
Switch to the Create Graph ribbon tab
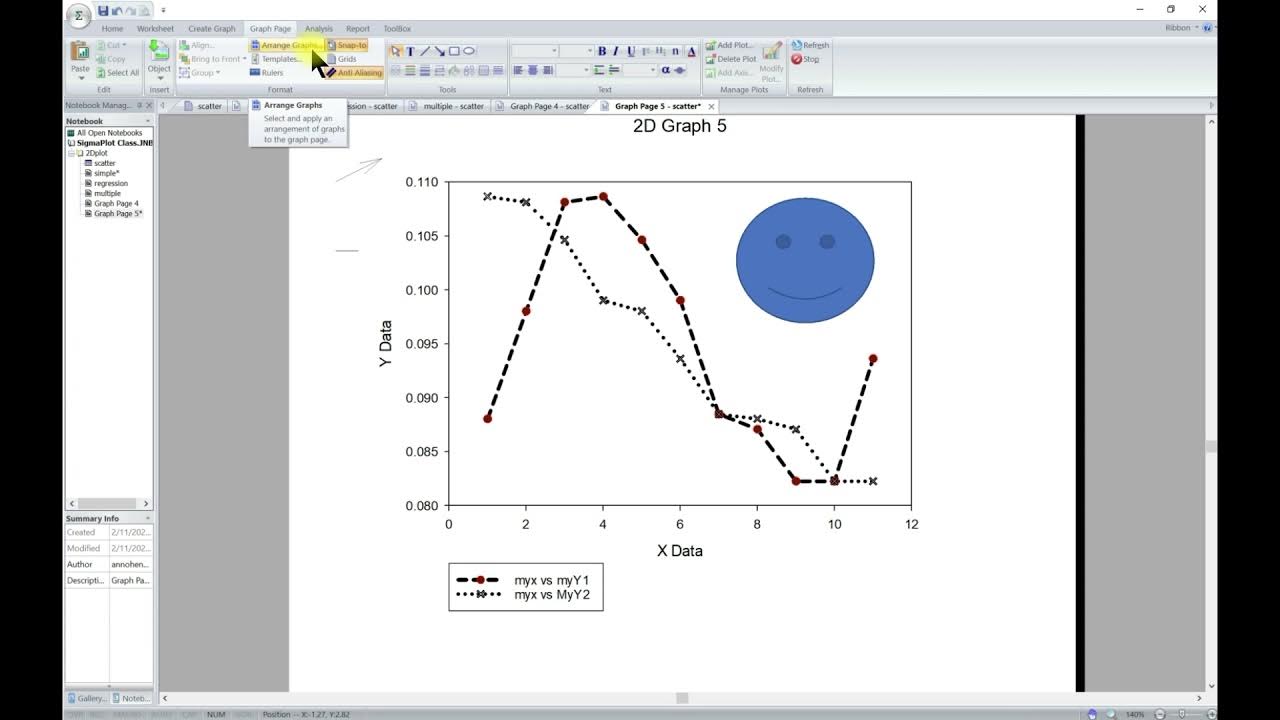pyautogui.click(x=212, y=29)
